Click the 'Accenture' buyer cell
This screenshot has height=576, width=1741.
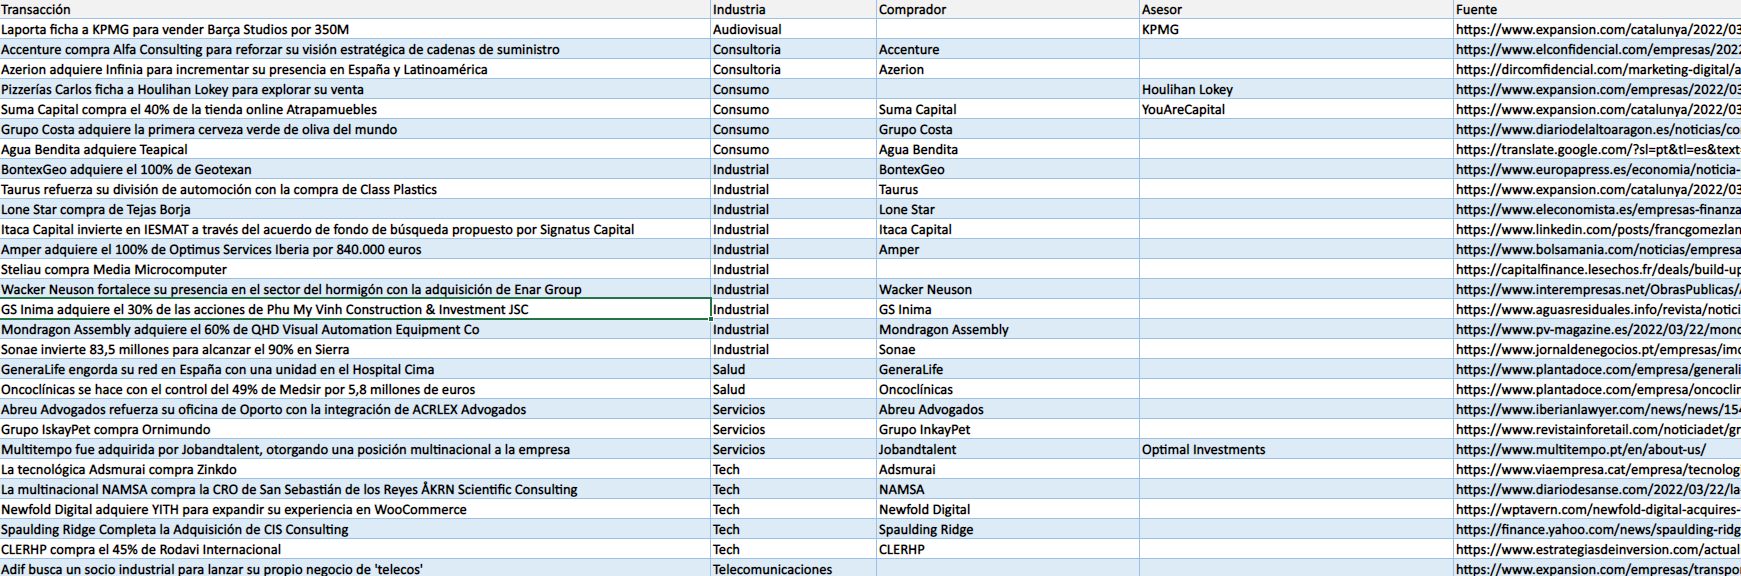(1007, 49)
